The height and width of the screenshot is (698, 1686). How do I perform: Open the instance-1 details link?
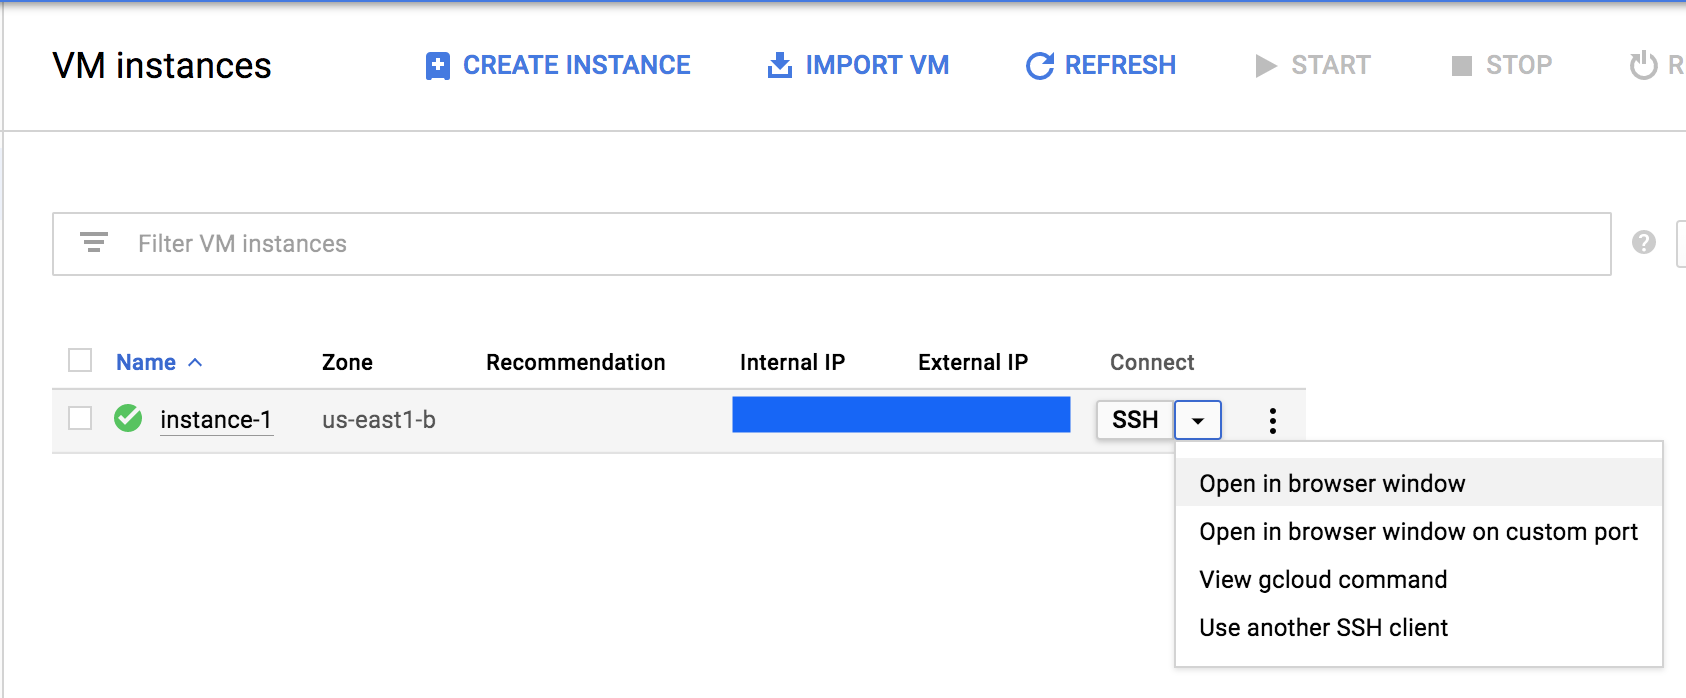click(216, 420)
